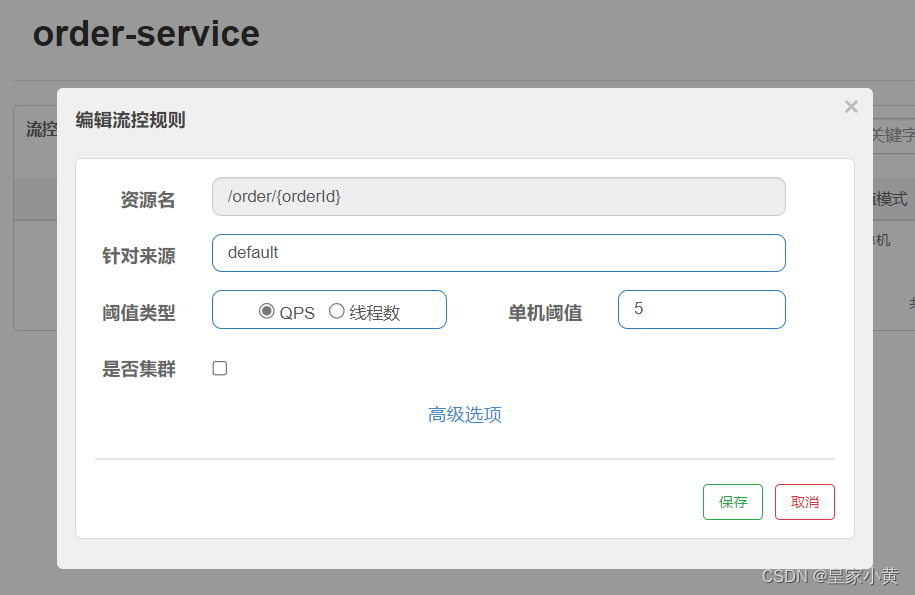Image resolution: width=915 pixels, height=595 pixels.
Task: Click the QPS text label
Action: [297, 313]
